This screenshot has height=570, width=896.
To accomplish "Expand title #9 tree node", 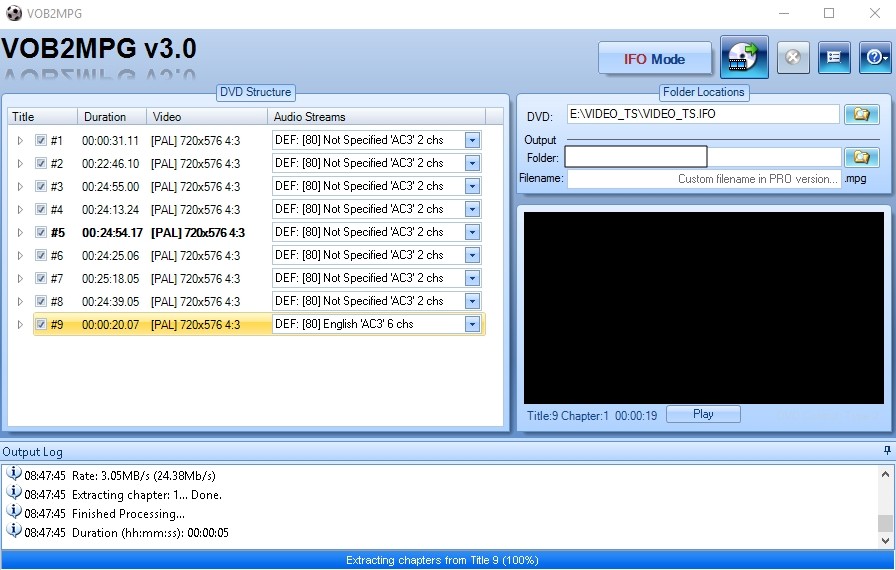I will [20, 324].
